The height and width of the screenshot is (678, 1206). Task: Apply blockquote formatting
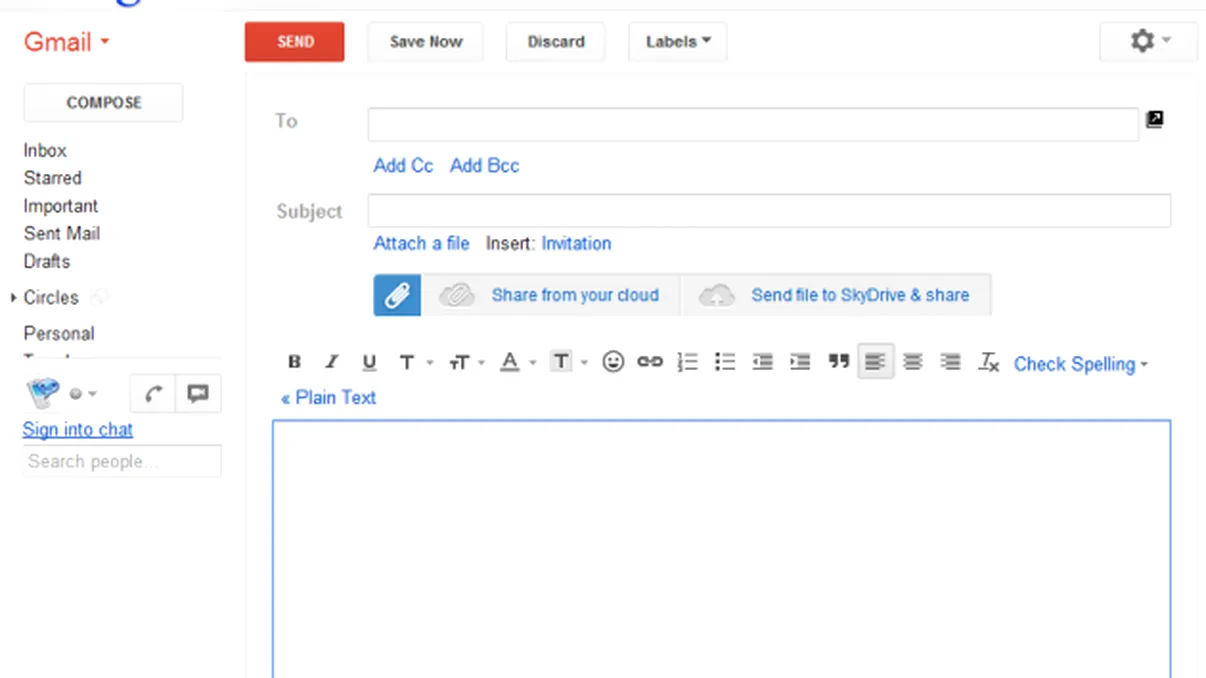pos(838,362)
